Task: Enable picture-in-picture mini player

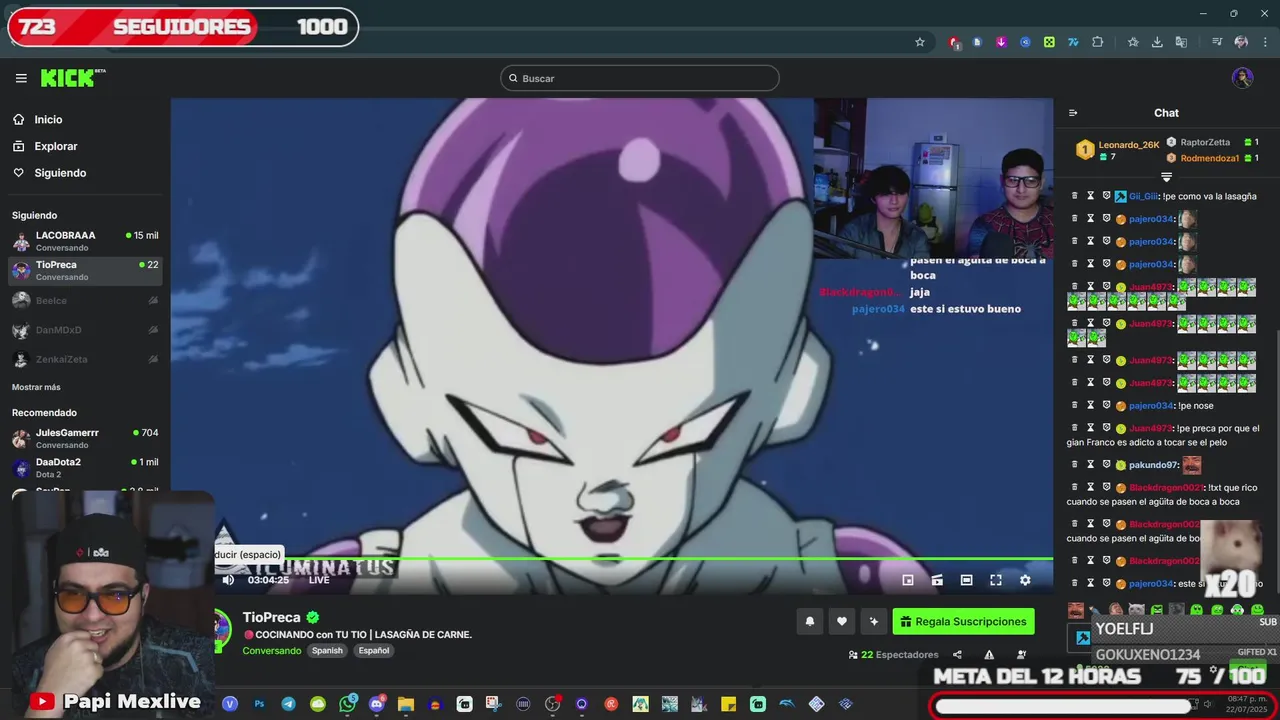Action: coord(908,580)
